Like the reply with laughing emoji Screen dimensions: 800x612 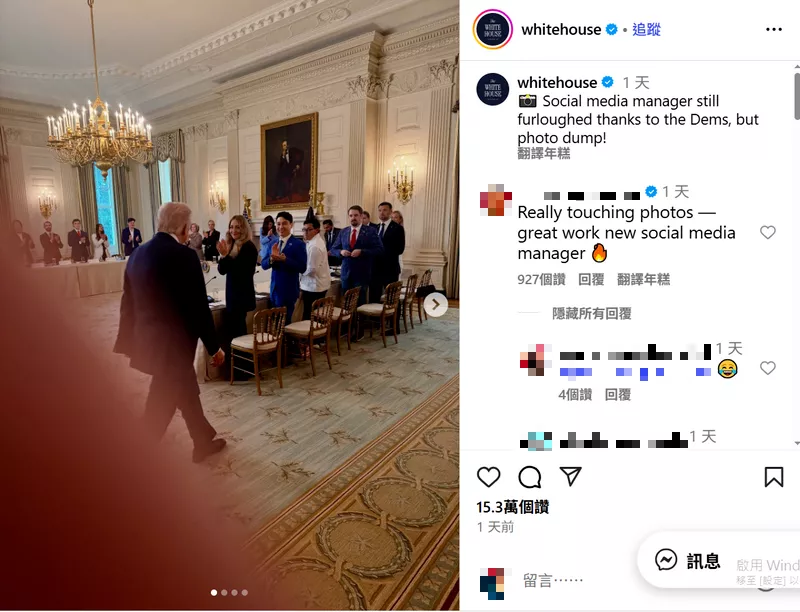click(767, 368)
